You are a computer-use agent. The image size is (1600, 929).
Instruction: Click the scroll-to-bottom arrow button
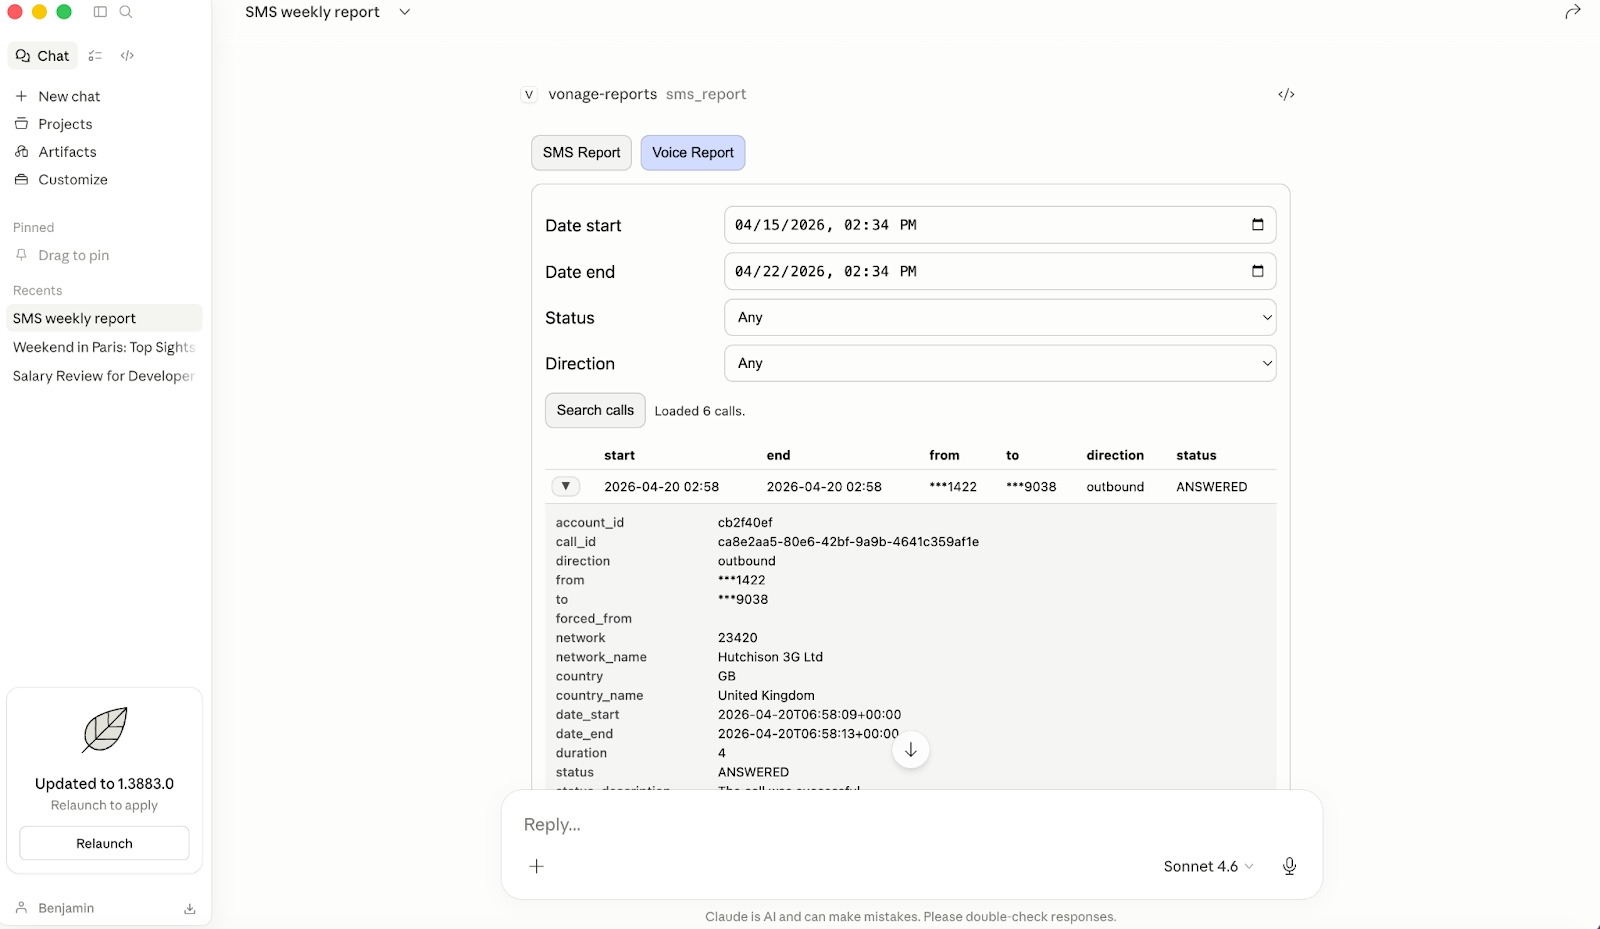[911, 750]
